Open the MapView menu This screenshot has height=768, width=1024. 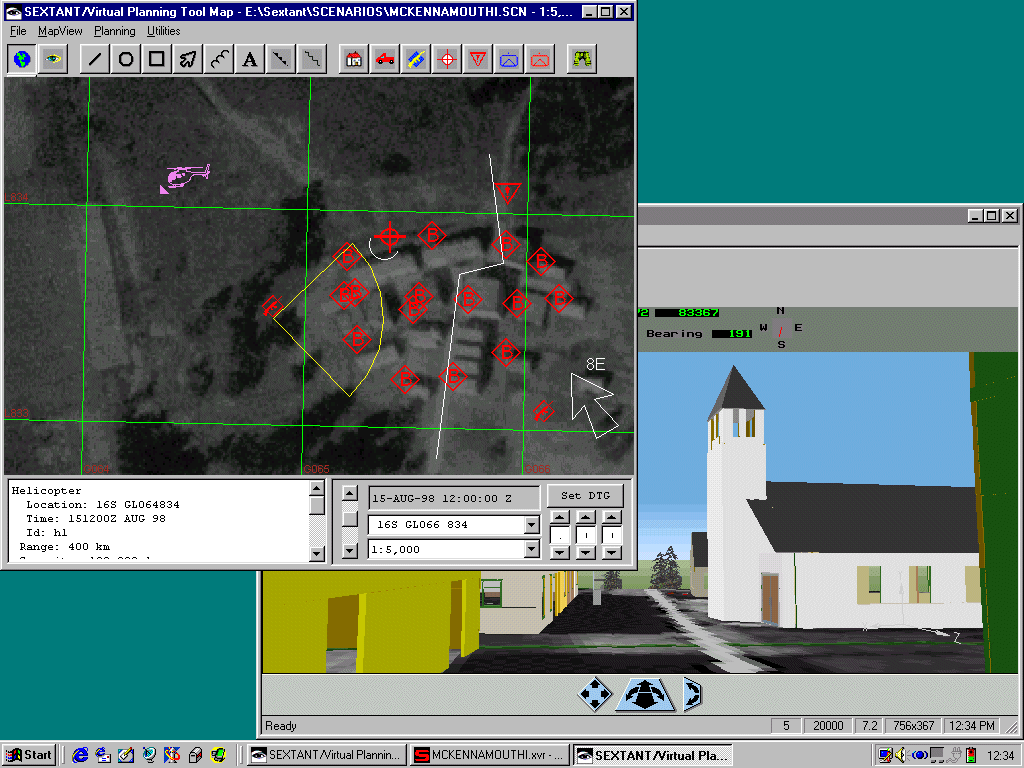coord(60,31)
